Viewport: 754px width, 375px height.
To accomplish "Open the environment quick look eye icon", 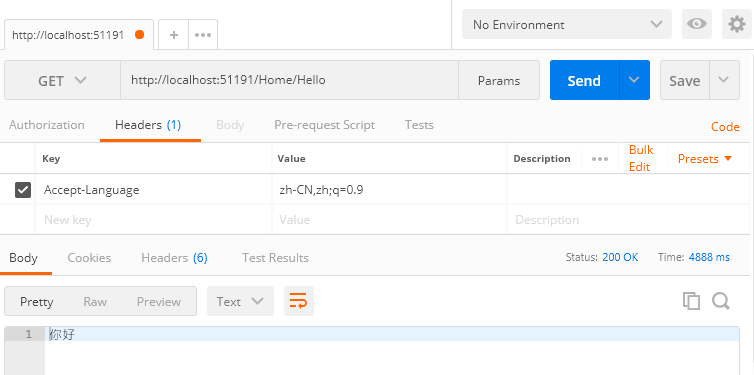I will [696, 24].
